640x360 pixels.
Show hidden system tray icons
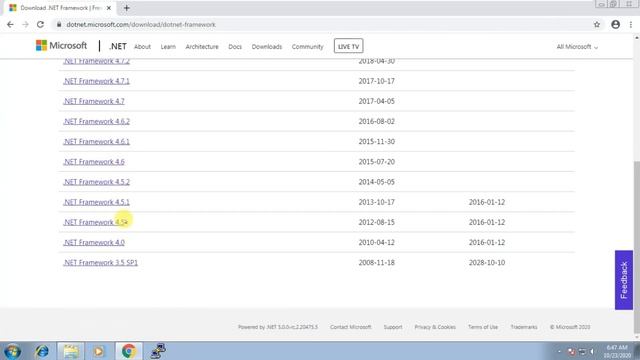pyautogui.click(x=559, y=351)
